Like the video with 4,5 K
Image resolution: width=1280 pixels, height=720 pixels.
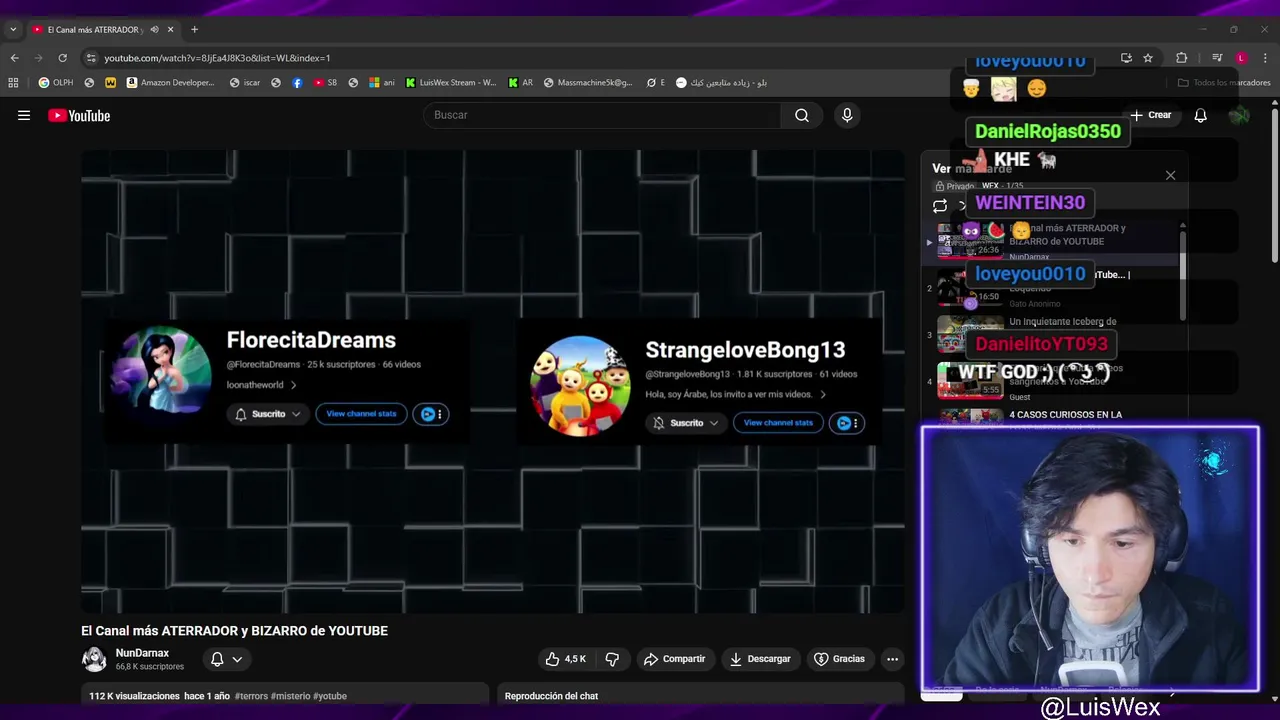coord(565,659)
